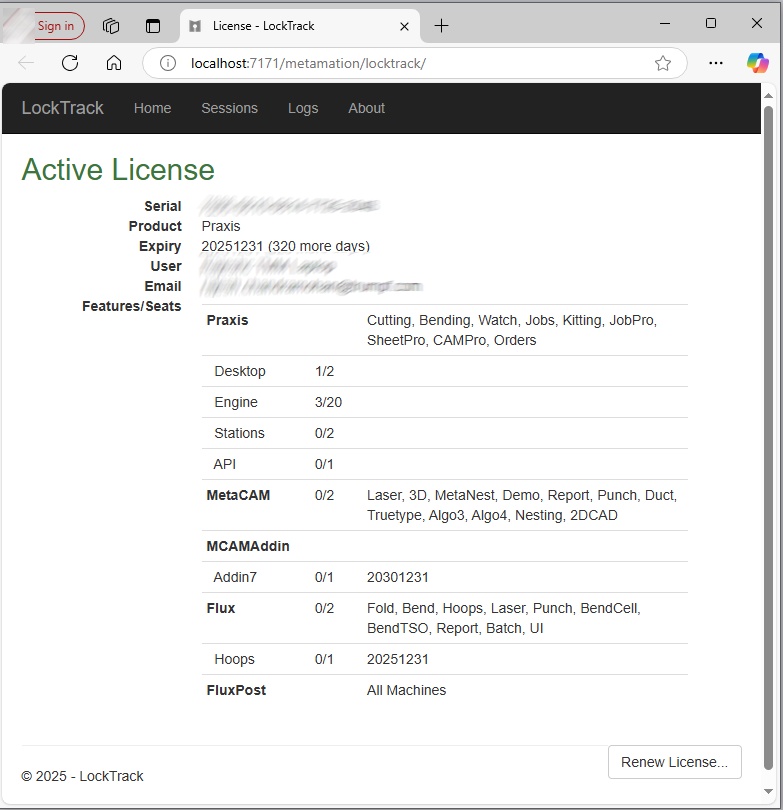Click the Desktop seats value 1/2
The width and height of the screenshot is (783, 810).
[324, 371]
